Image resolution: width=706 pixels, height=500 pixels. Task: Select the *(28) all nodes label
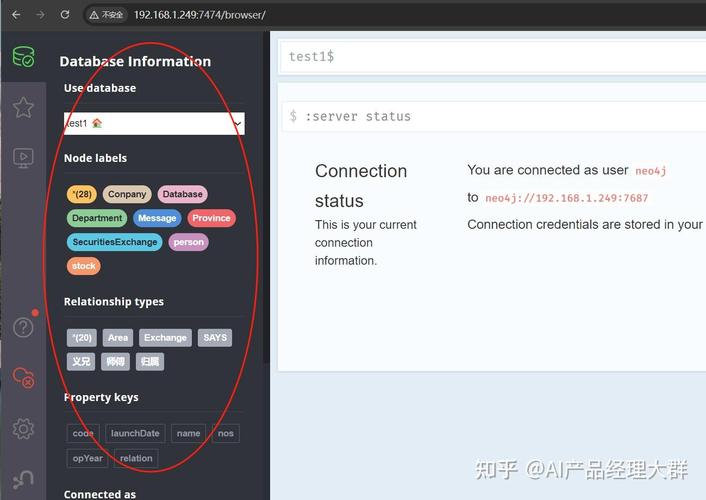[x=82, y=194]
